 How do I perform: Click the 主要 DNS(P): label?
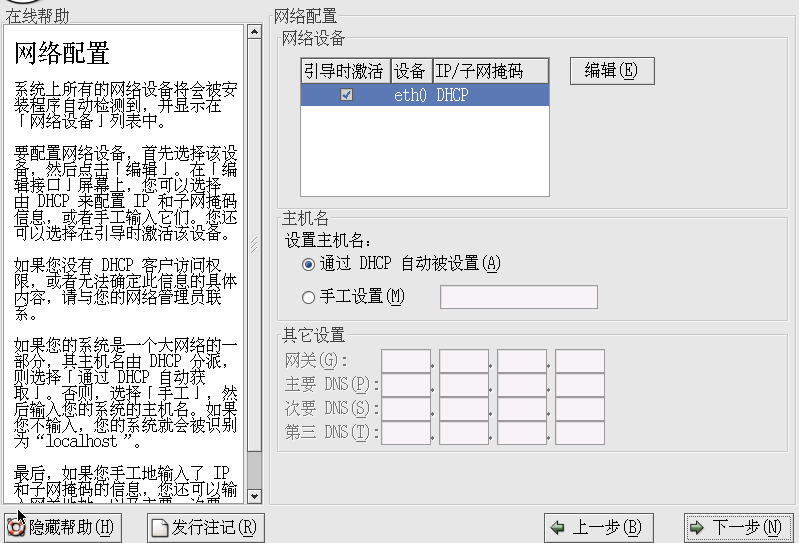point(332,385)
